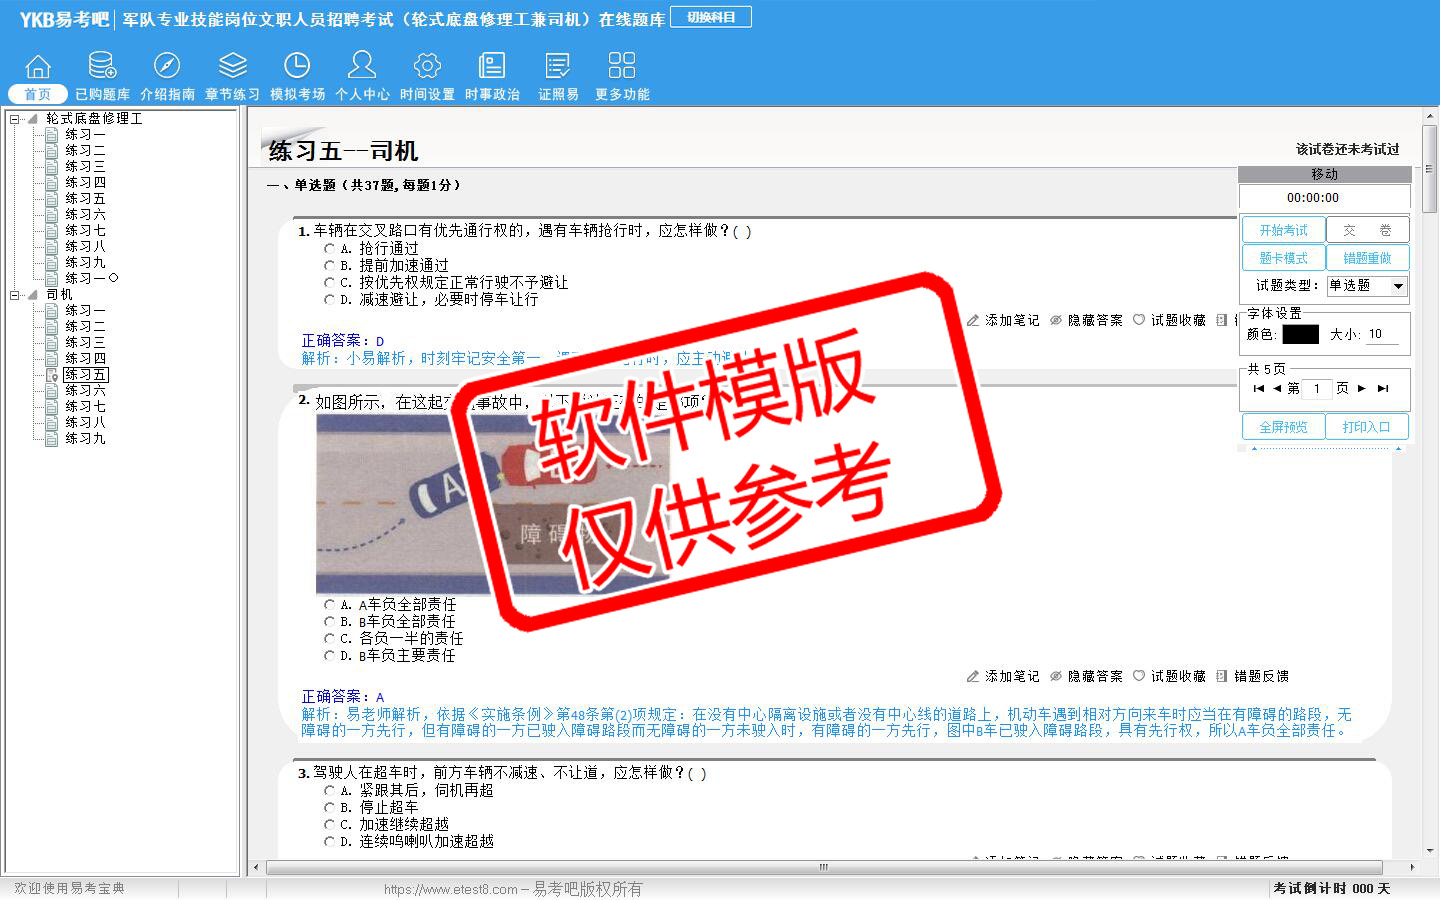Screen dimensions: 1440x900
Task: Select 练习一〇 under 轮式底盘修理工
Action: (92, 278)
